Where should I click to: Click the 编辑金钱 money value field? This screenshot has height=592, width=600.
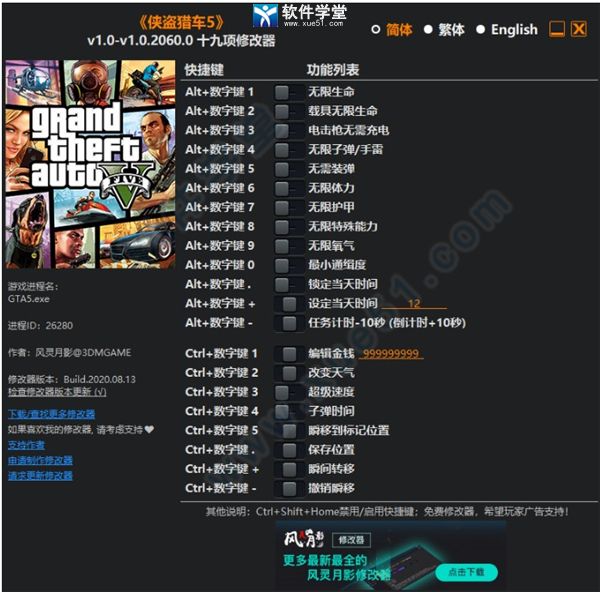pos(391,354)
